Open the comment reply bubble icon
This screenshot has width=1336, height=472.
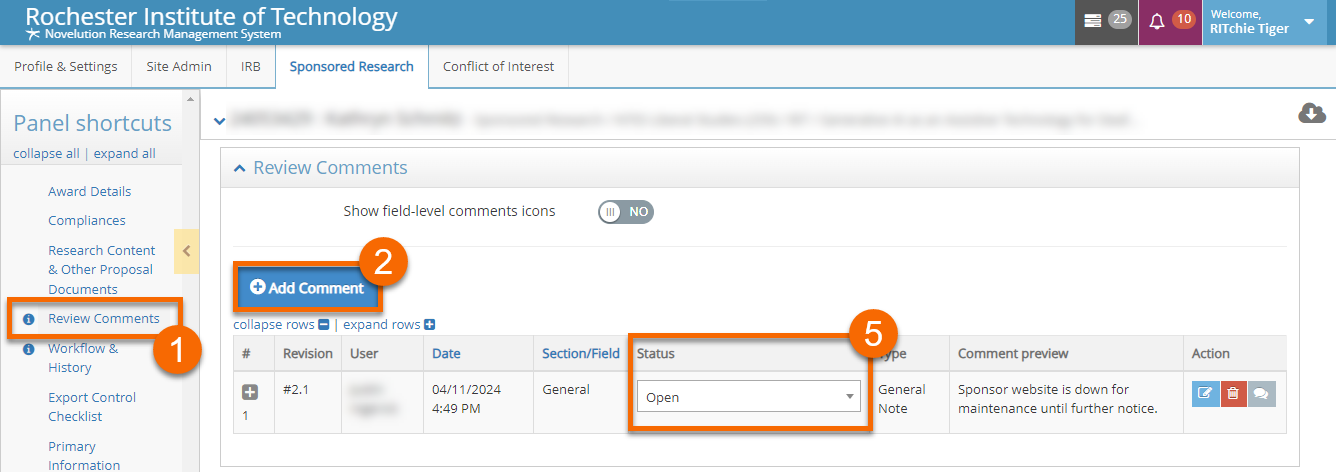pyautogui.click(x=1261, y=394)
